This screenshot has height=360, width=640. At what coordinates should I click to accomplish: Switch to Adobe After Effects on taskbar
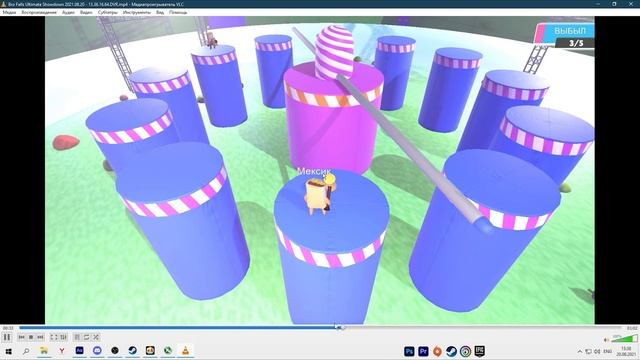(80, 351)
